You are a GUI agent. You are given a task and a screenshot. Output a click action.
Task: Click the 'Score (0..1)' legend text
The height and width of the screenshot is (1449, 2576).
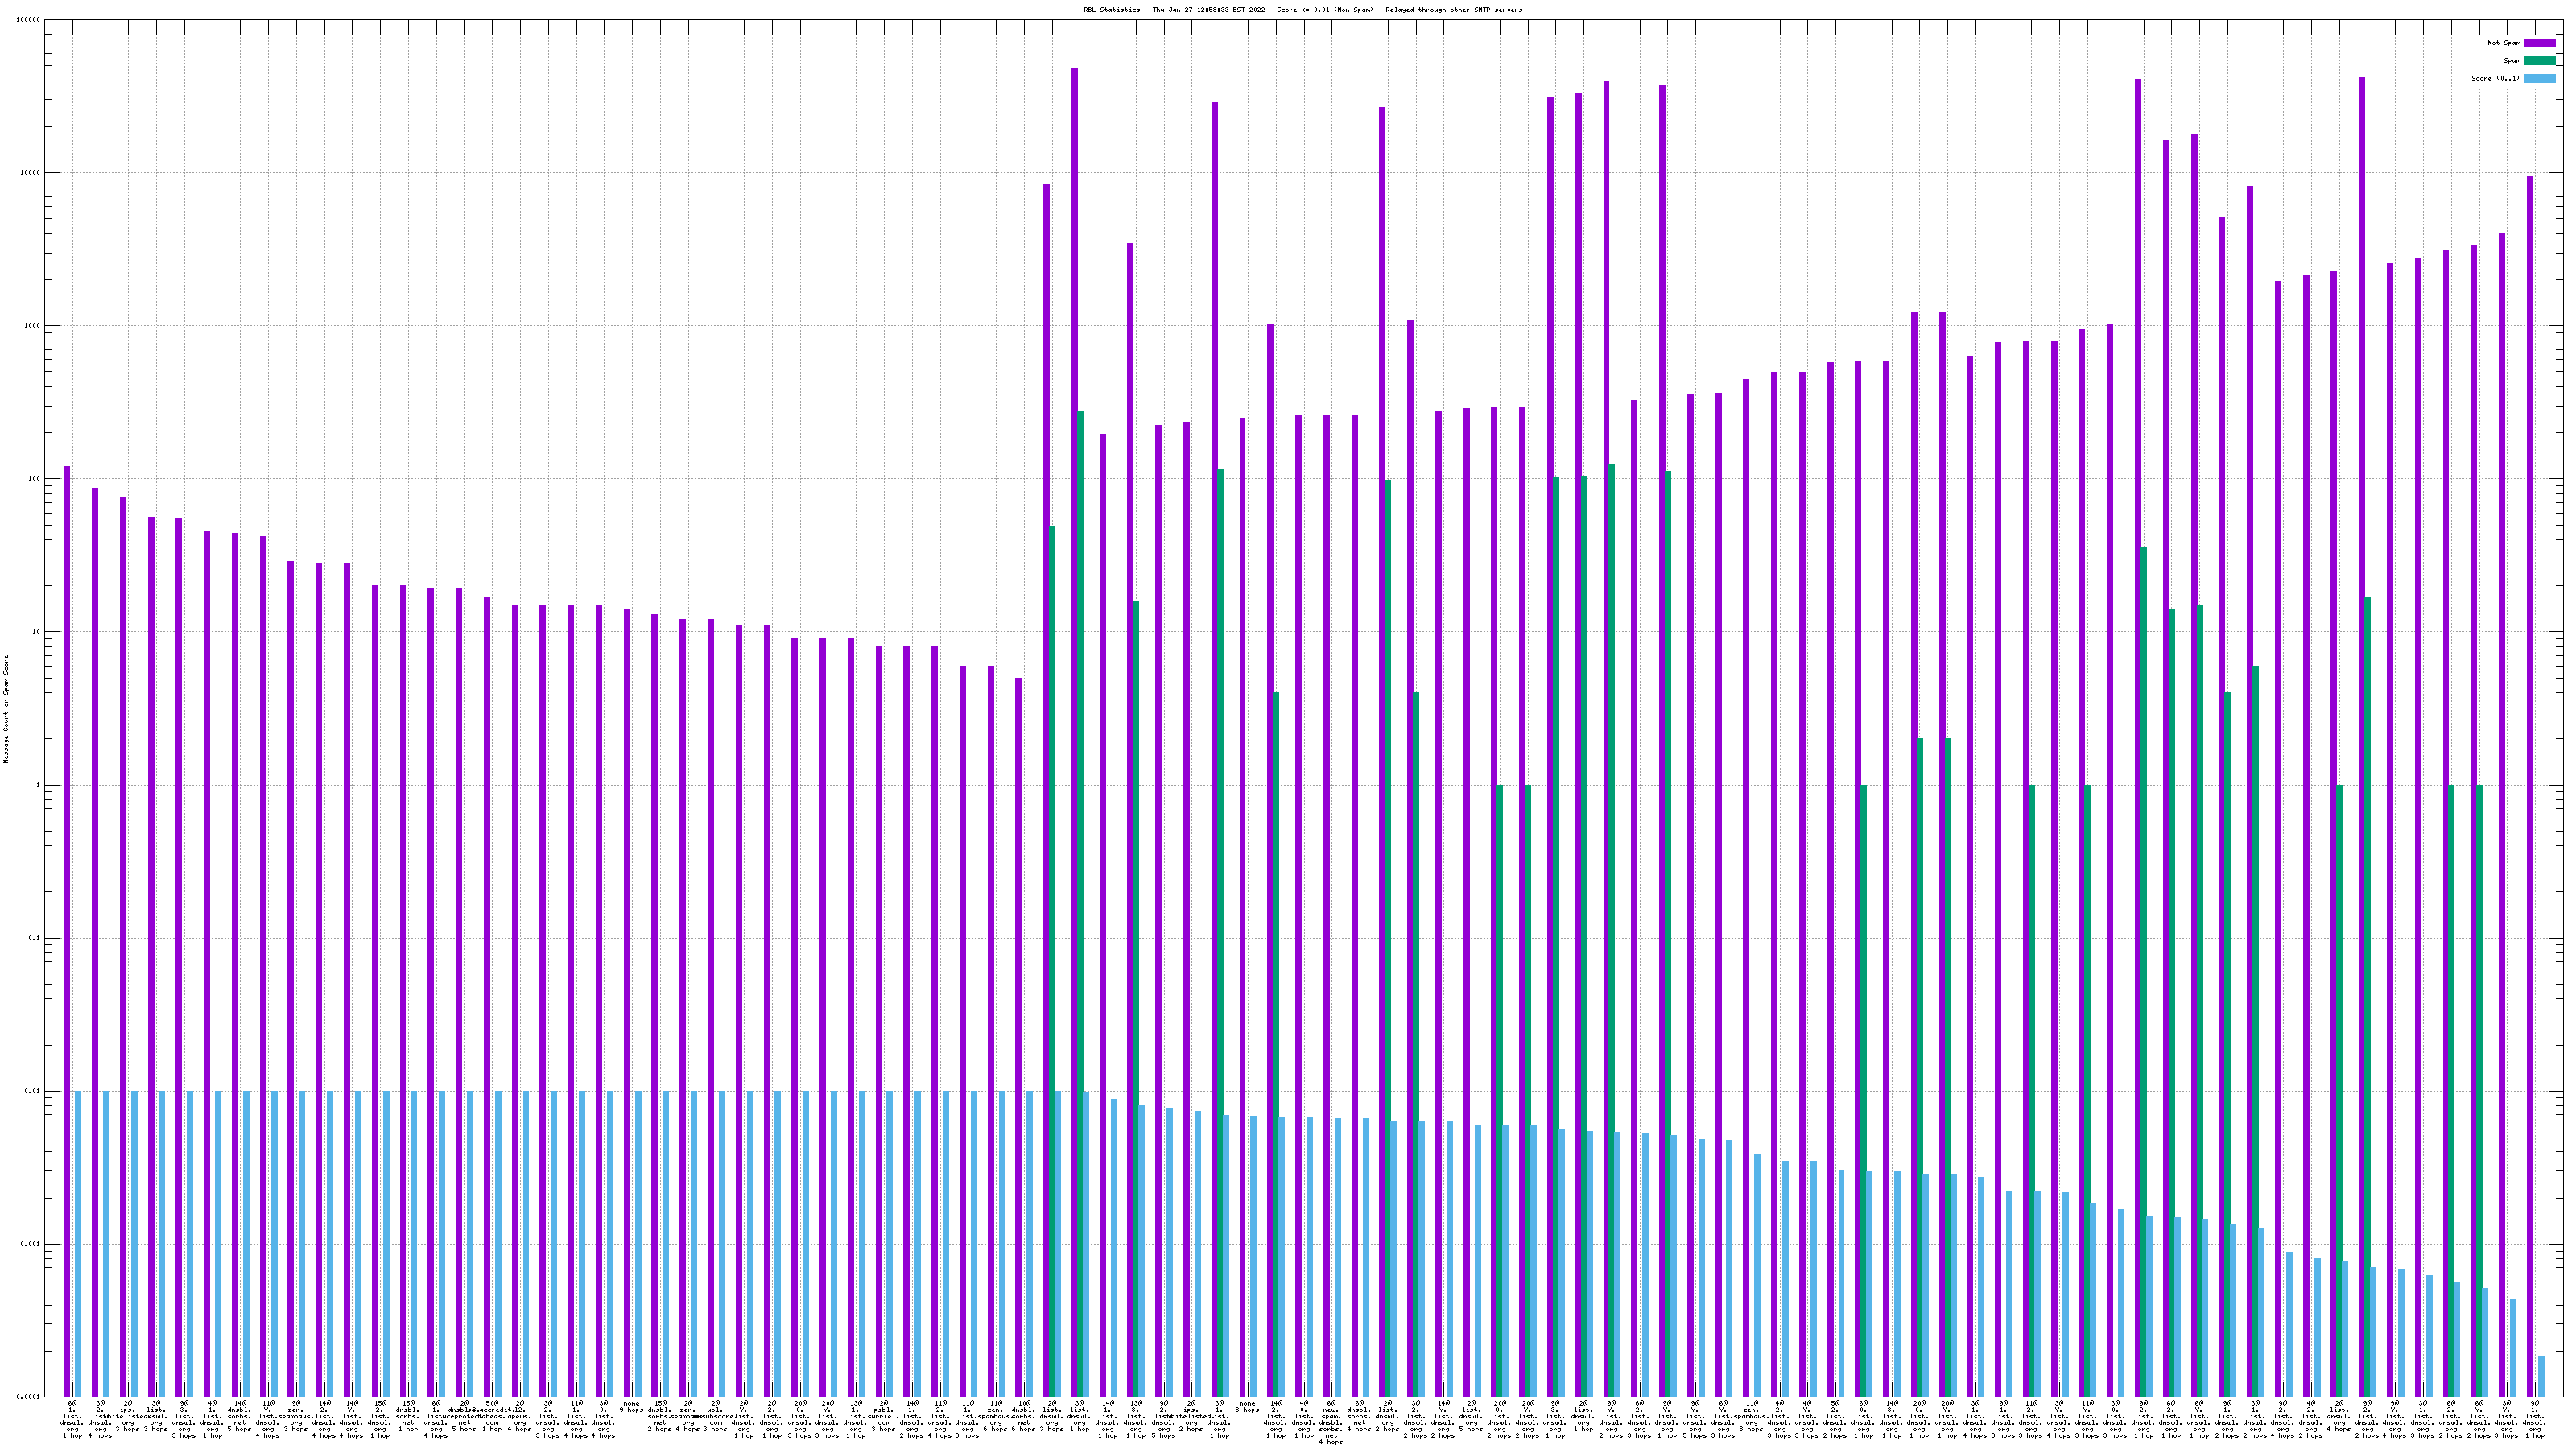pyautogui.click(x=2495, y=78)
